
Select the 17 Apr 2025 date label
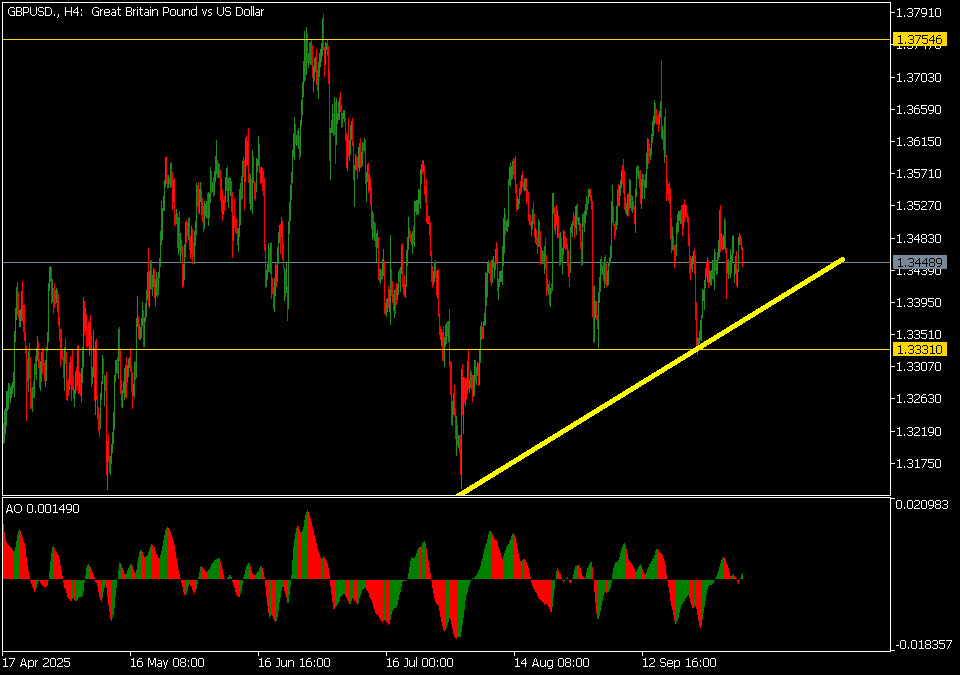(x=39, y=662)
